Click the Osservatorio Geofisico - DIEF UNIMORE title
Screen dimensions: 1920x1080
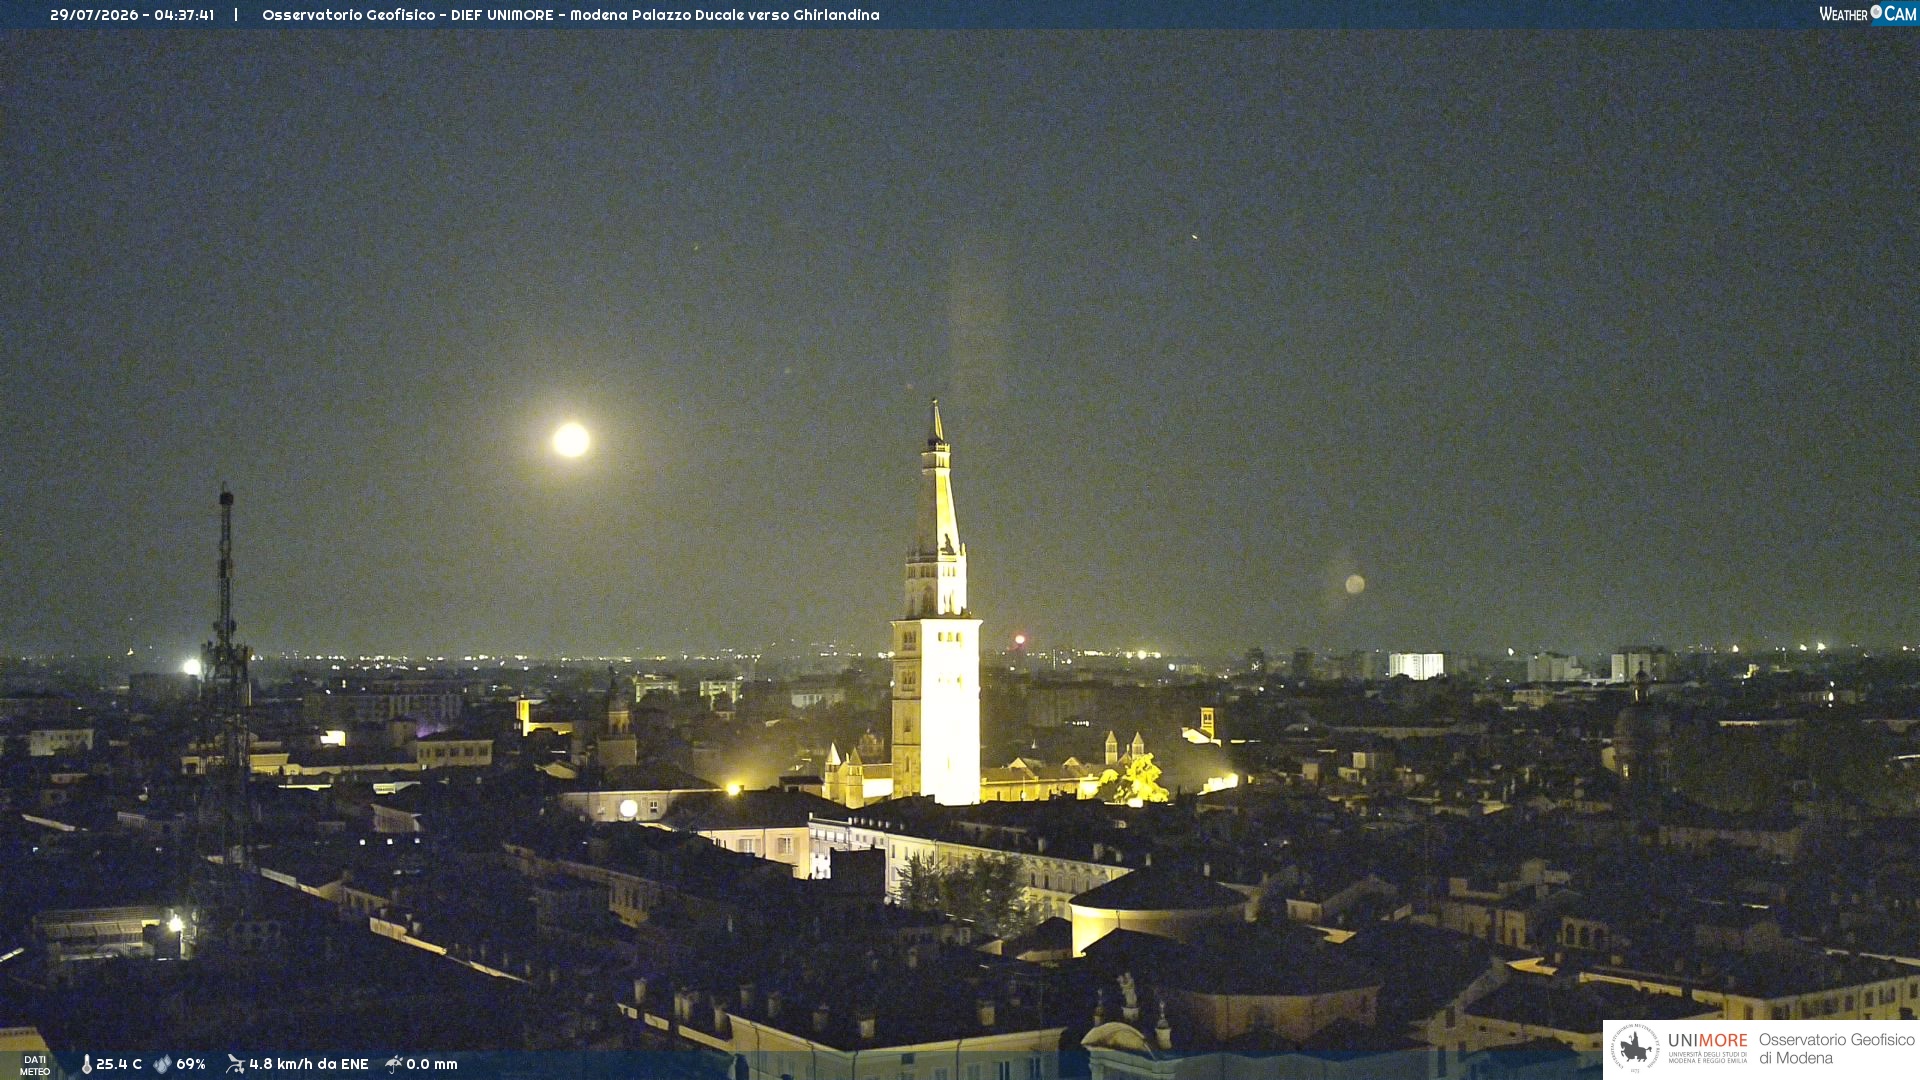coord(571,15)
